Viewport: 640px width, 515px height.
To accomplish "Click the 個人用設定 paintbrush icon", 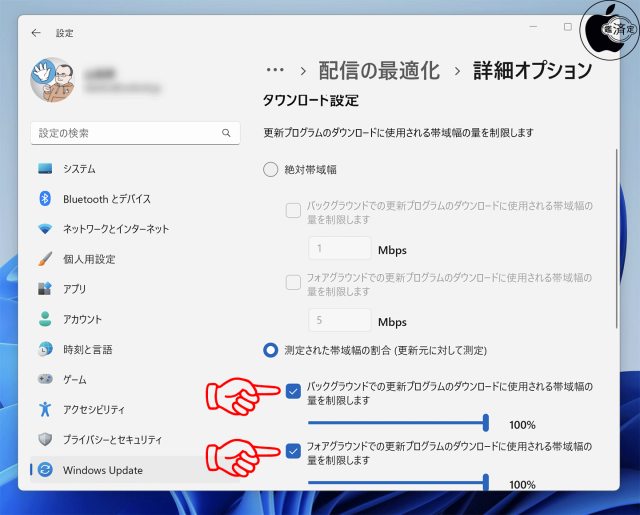I will point(45,259).
